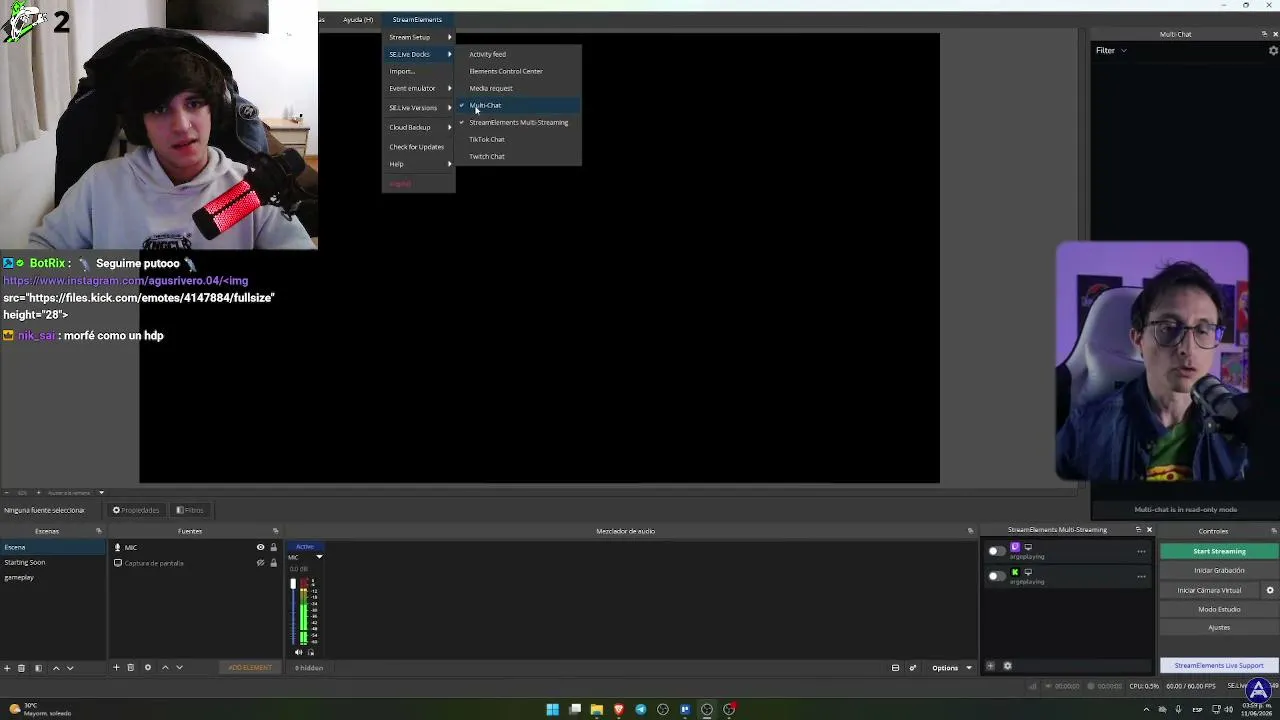Image resolution: width=1280 pixels, height=720 pixels.
Task: Select TikTok Chat dock
Action: pos(518,139)
